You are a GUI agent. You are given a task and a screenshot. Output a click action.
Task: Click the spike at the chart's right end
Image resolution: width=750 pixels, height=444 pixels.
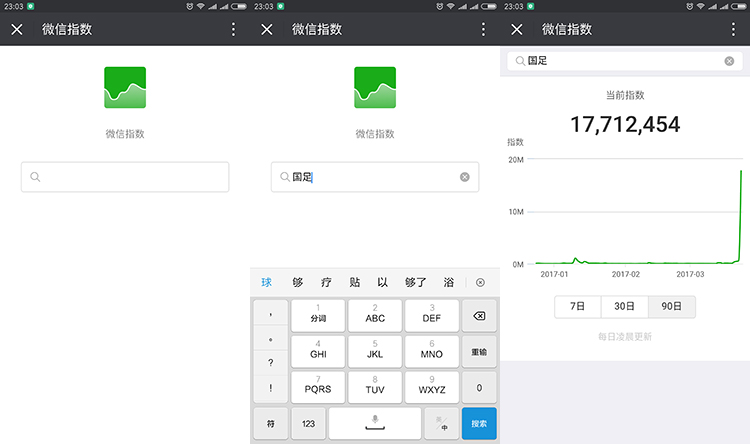740,215
